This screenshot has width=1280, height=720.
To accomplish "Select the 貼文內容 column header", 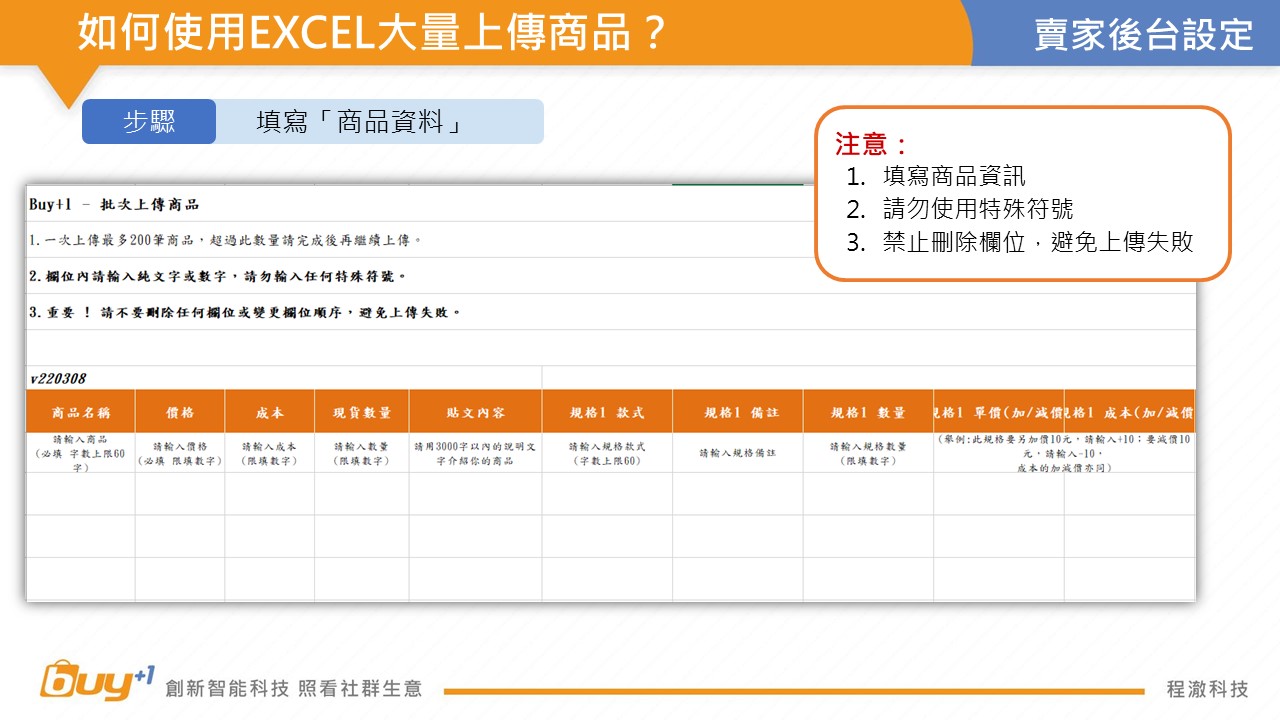I will tap(475, 412).
